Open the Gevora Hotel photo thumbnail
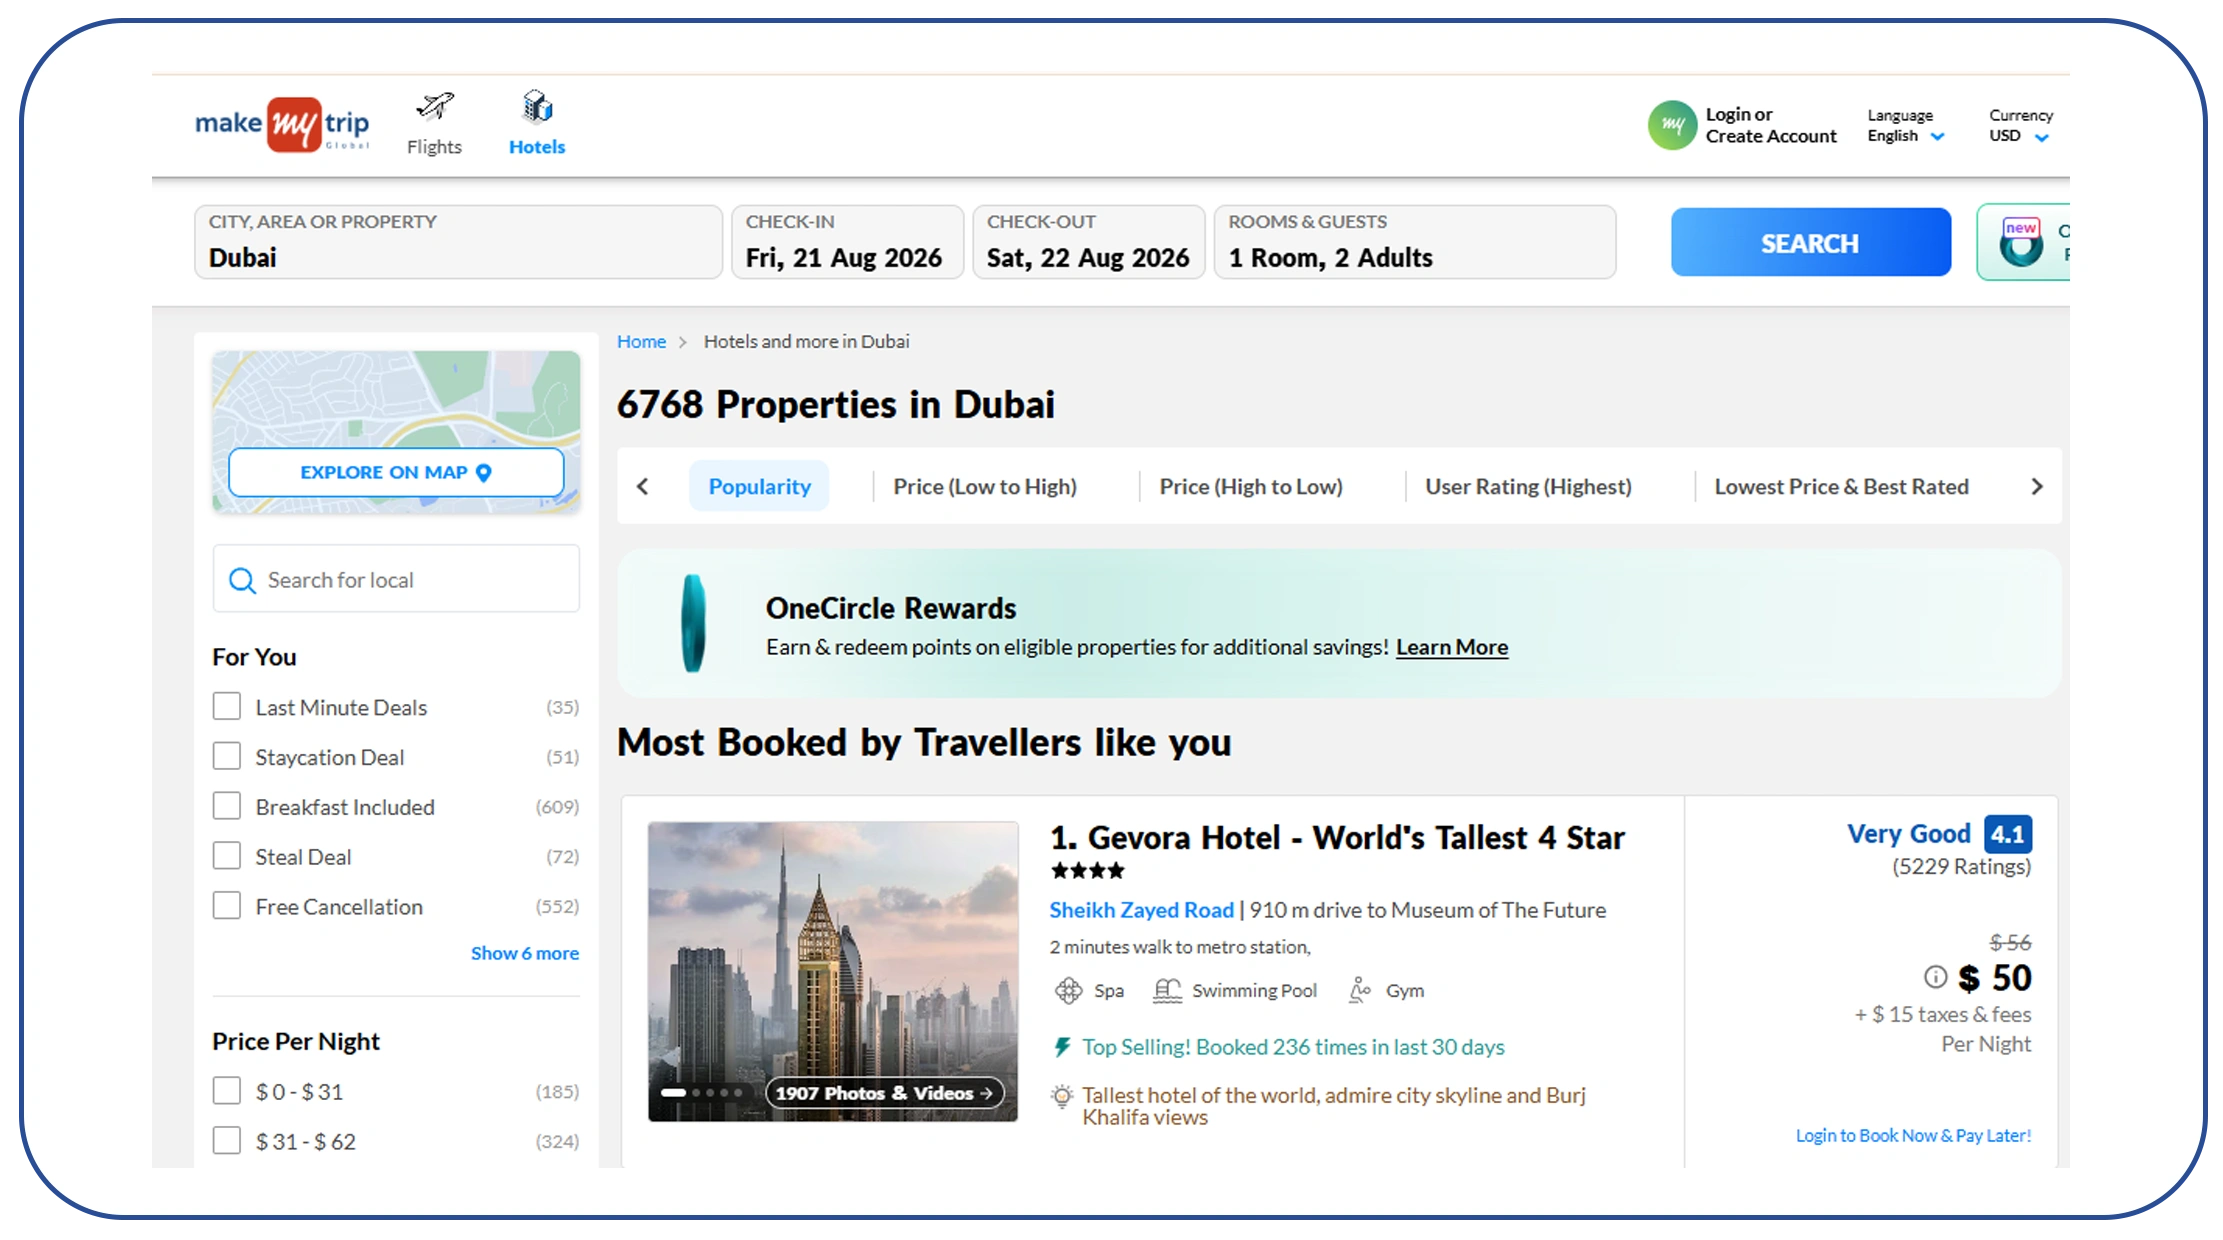Viewport: 2223px width, 1240px height. (x=833, y=971)
